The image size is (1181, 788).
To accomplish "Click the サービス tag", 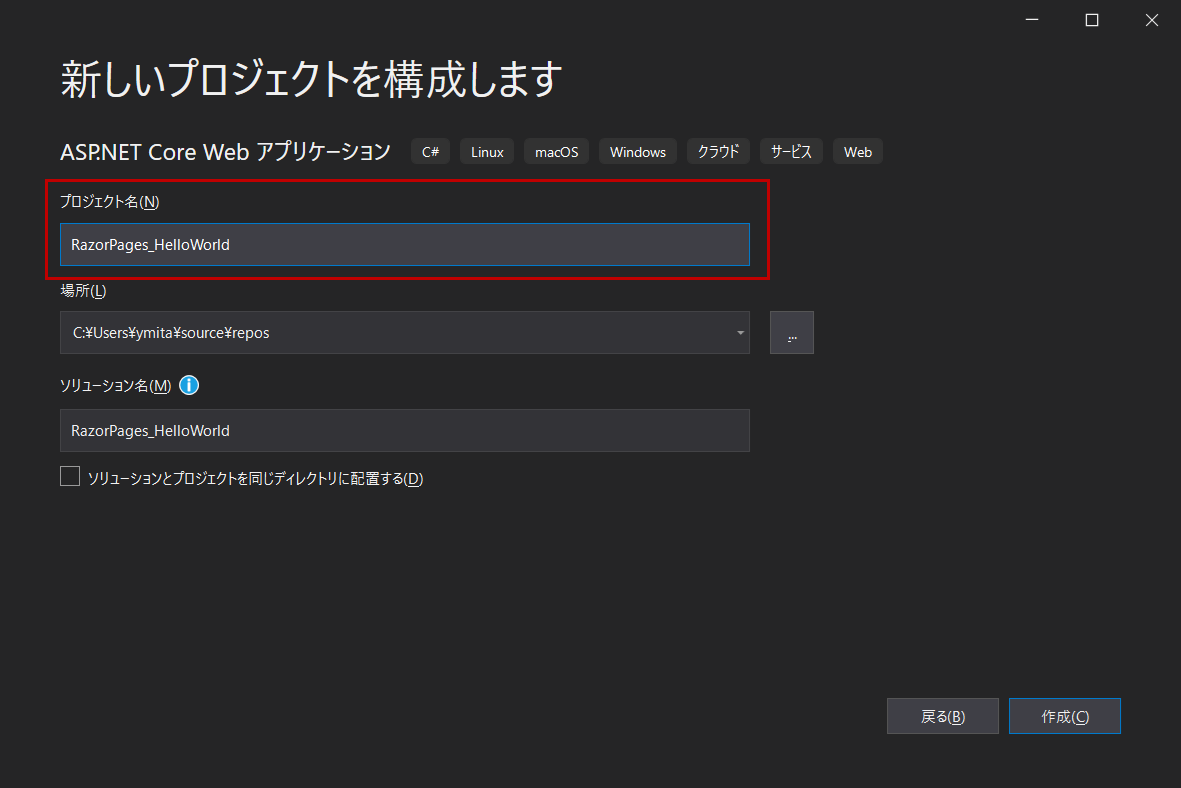I will tap(792, 151).
